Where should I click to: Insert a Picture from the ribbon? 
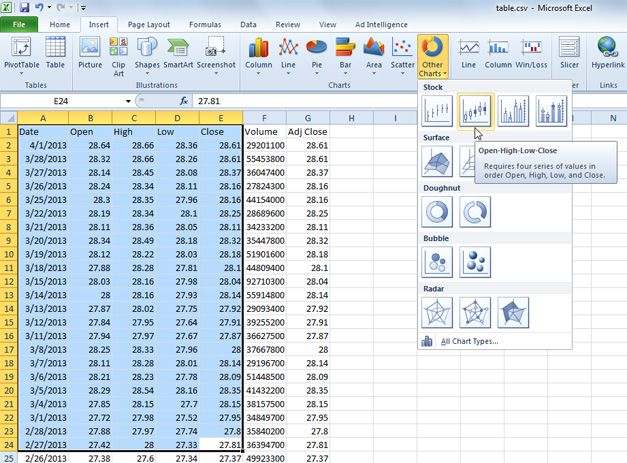(90, 54)
